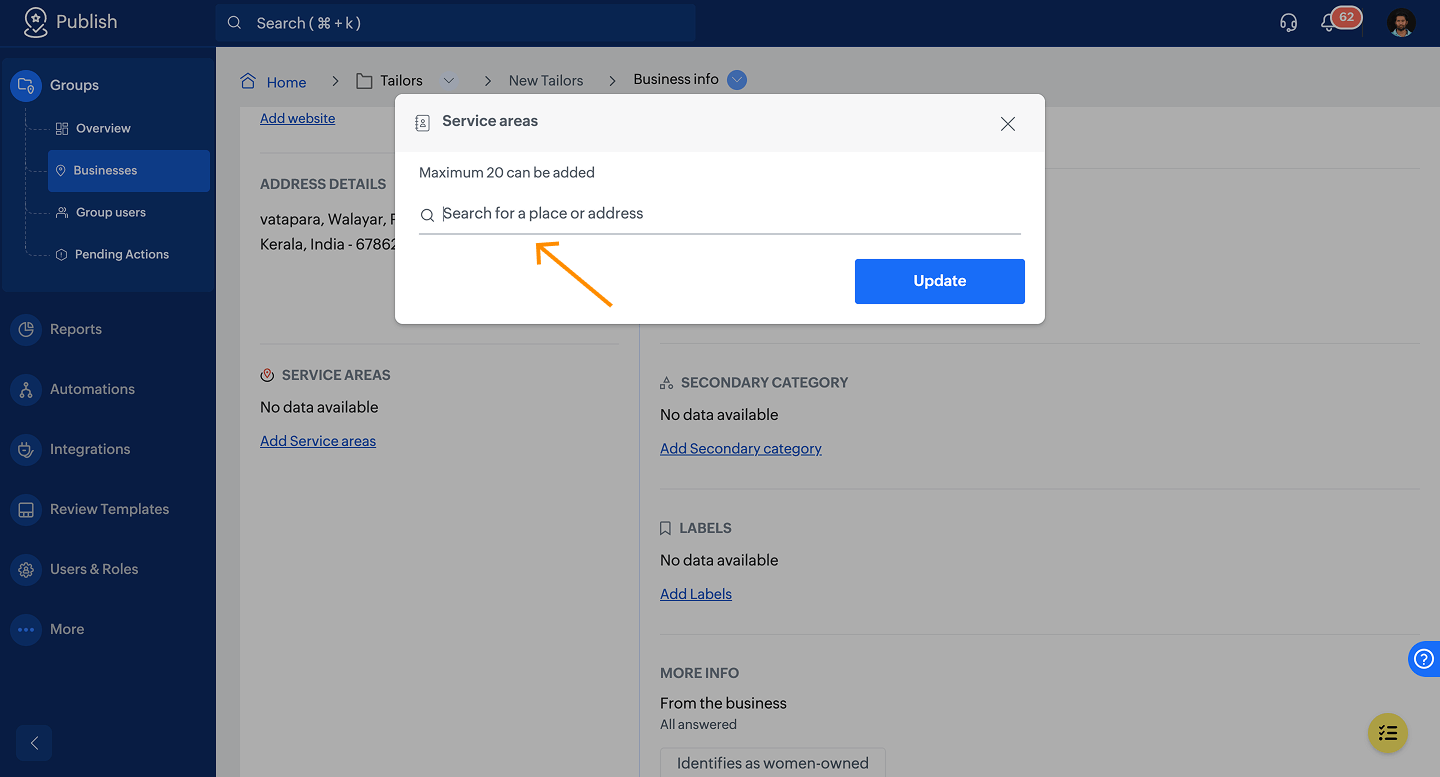Open the notifications bell
The width and height of the screenshot is (1440, 777).
[x=1329, y=23]
